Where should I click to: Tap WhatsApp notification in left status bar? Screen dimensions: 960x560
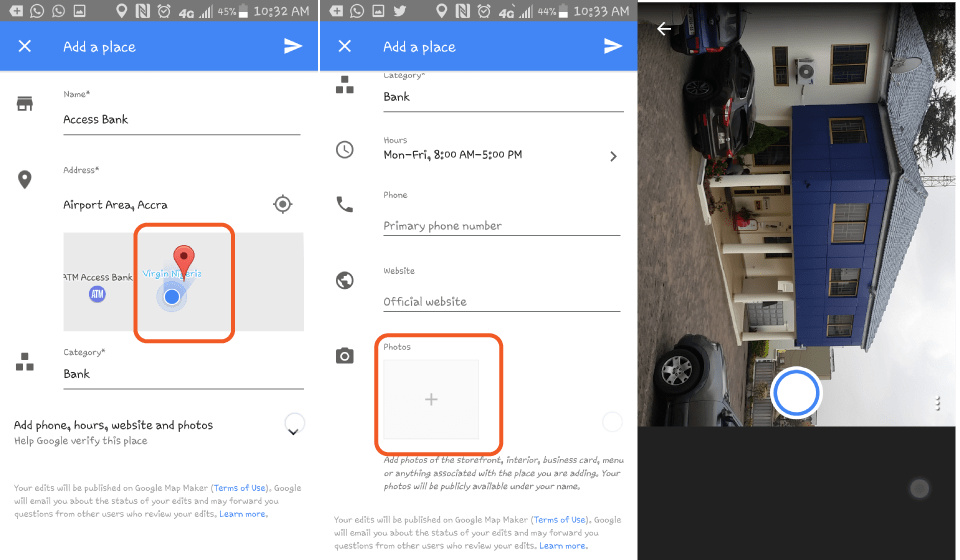pyautogui.click(x=37, y=11)
